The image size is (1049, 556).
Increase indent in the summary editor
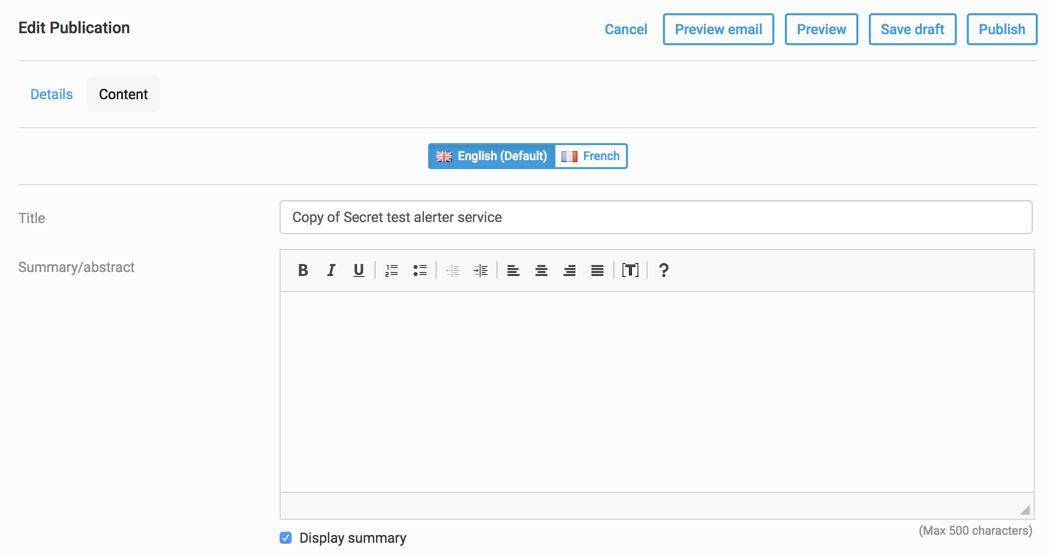click(480, 270)
